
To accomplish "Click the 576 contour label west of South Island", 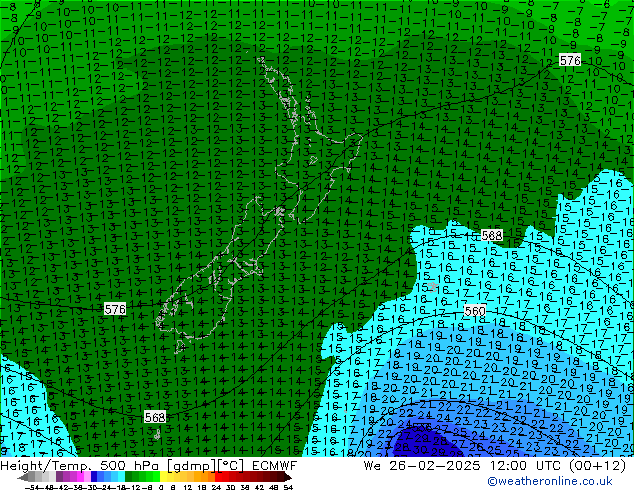I will (115, 310).
